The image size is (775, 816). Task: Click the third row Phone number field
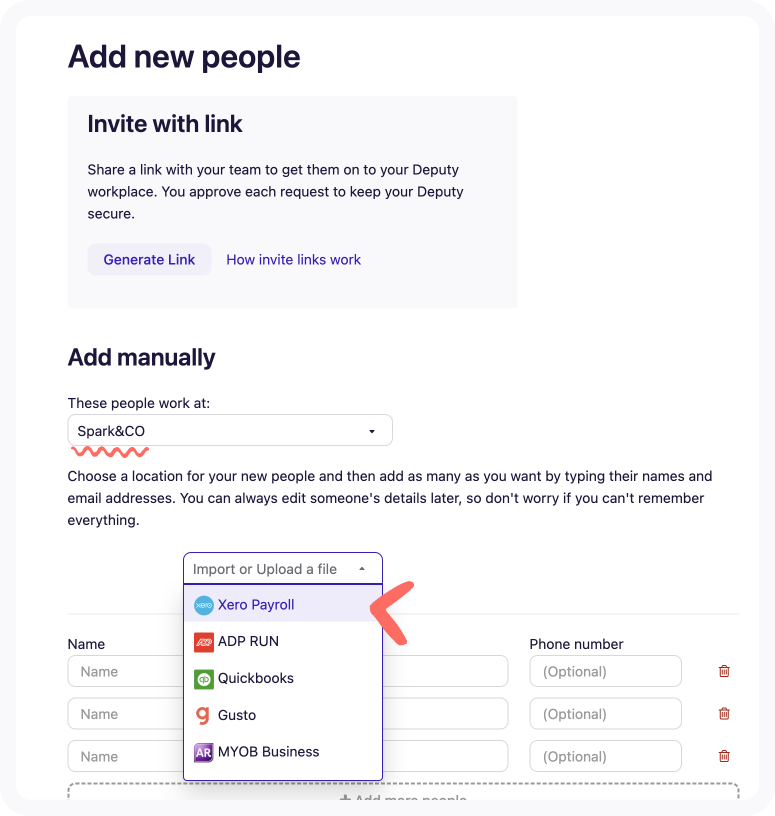pos(605,756)
